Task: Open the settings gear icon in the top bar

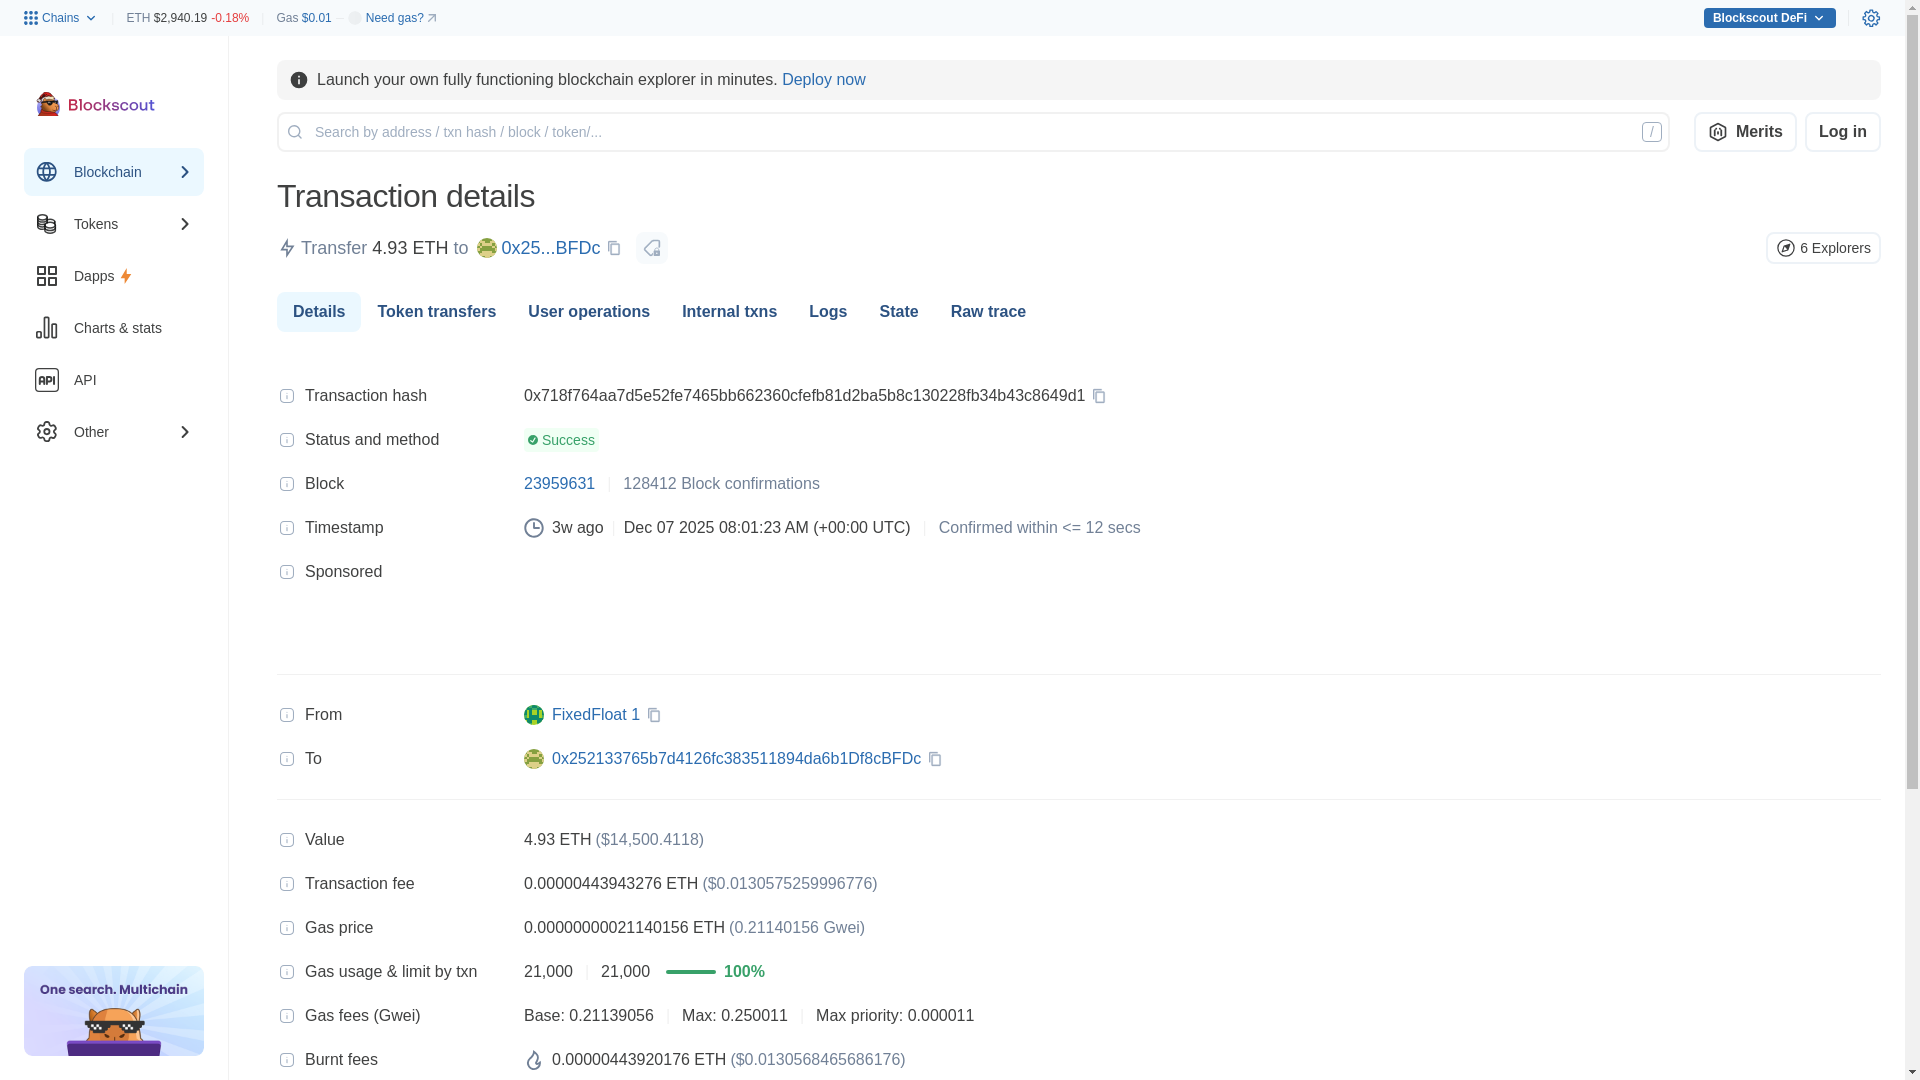Action: 1871,18
